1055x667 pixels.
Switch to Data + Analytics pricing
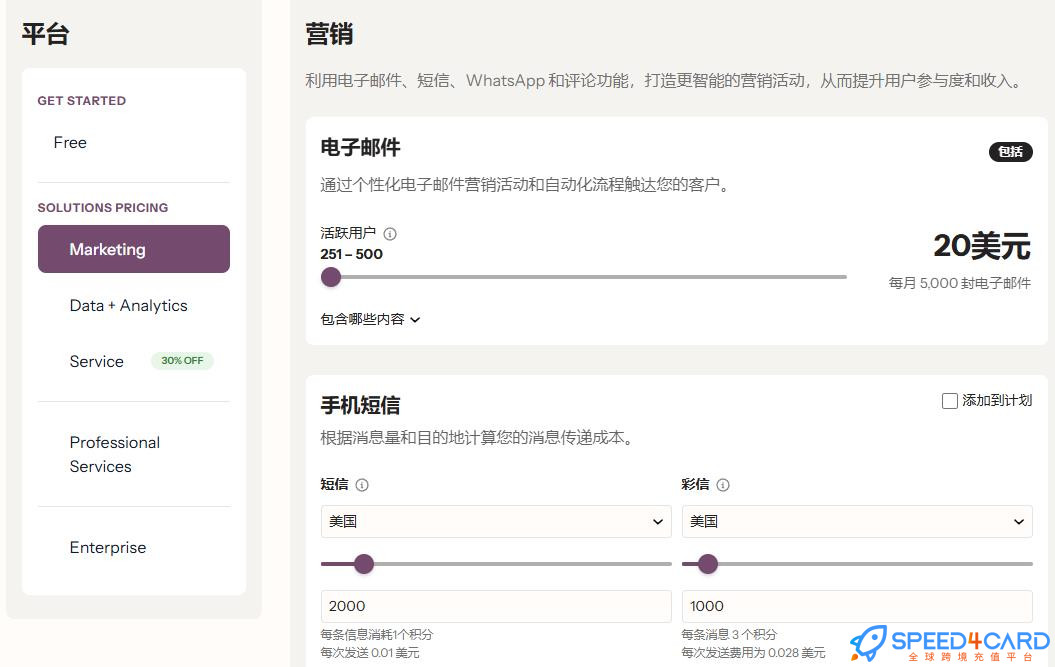(128, 306)
